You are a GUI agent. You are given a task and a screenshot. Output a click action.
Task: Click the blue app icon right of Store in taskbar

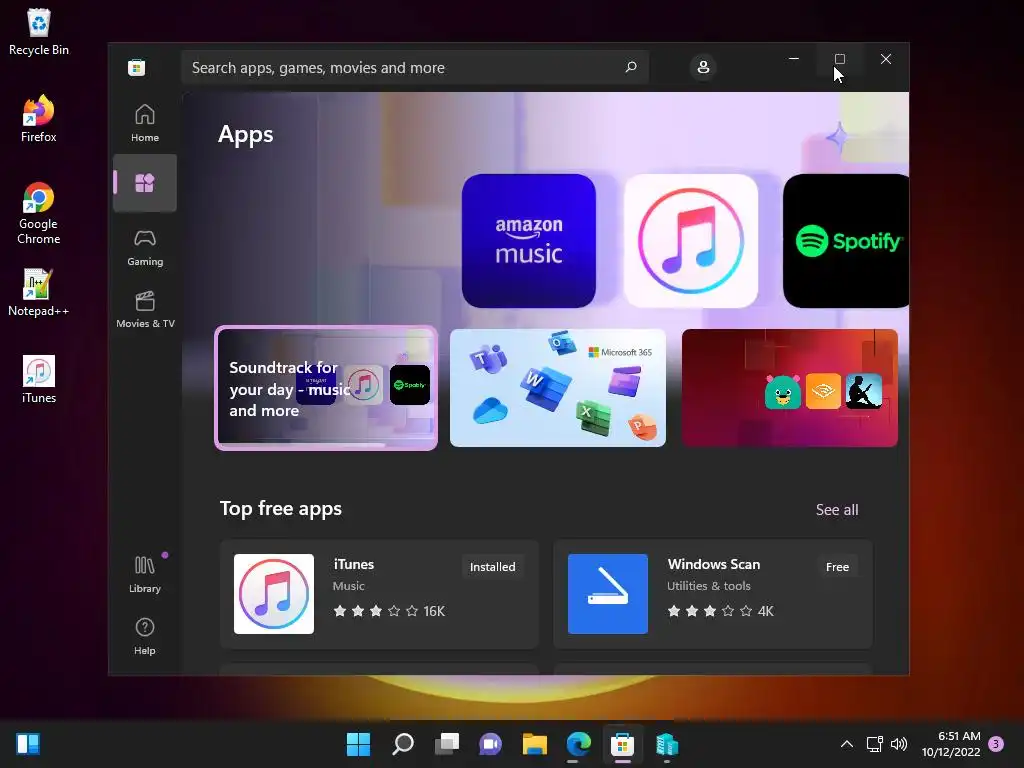667,744
